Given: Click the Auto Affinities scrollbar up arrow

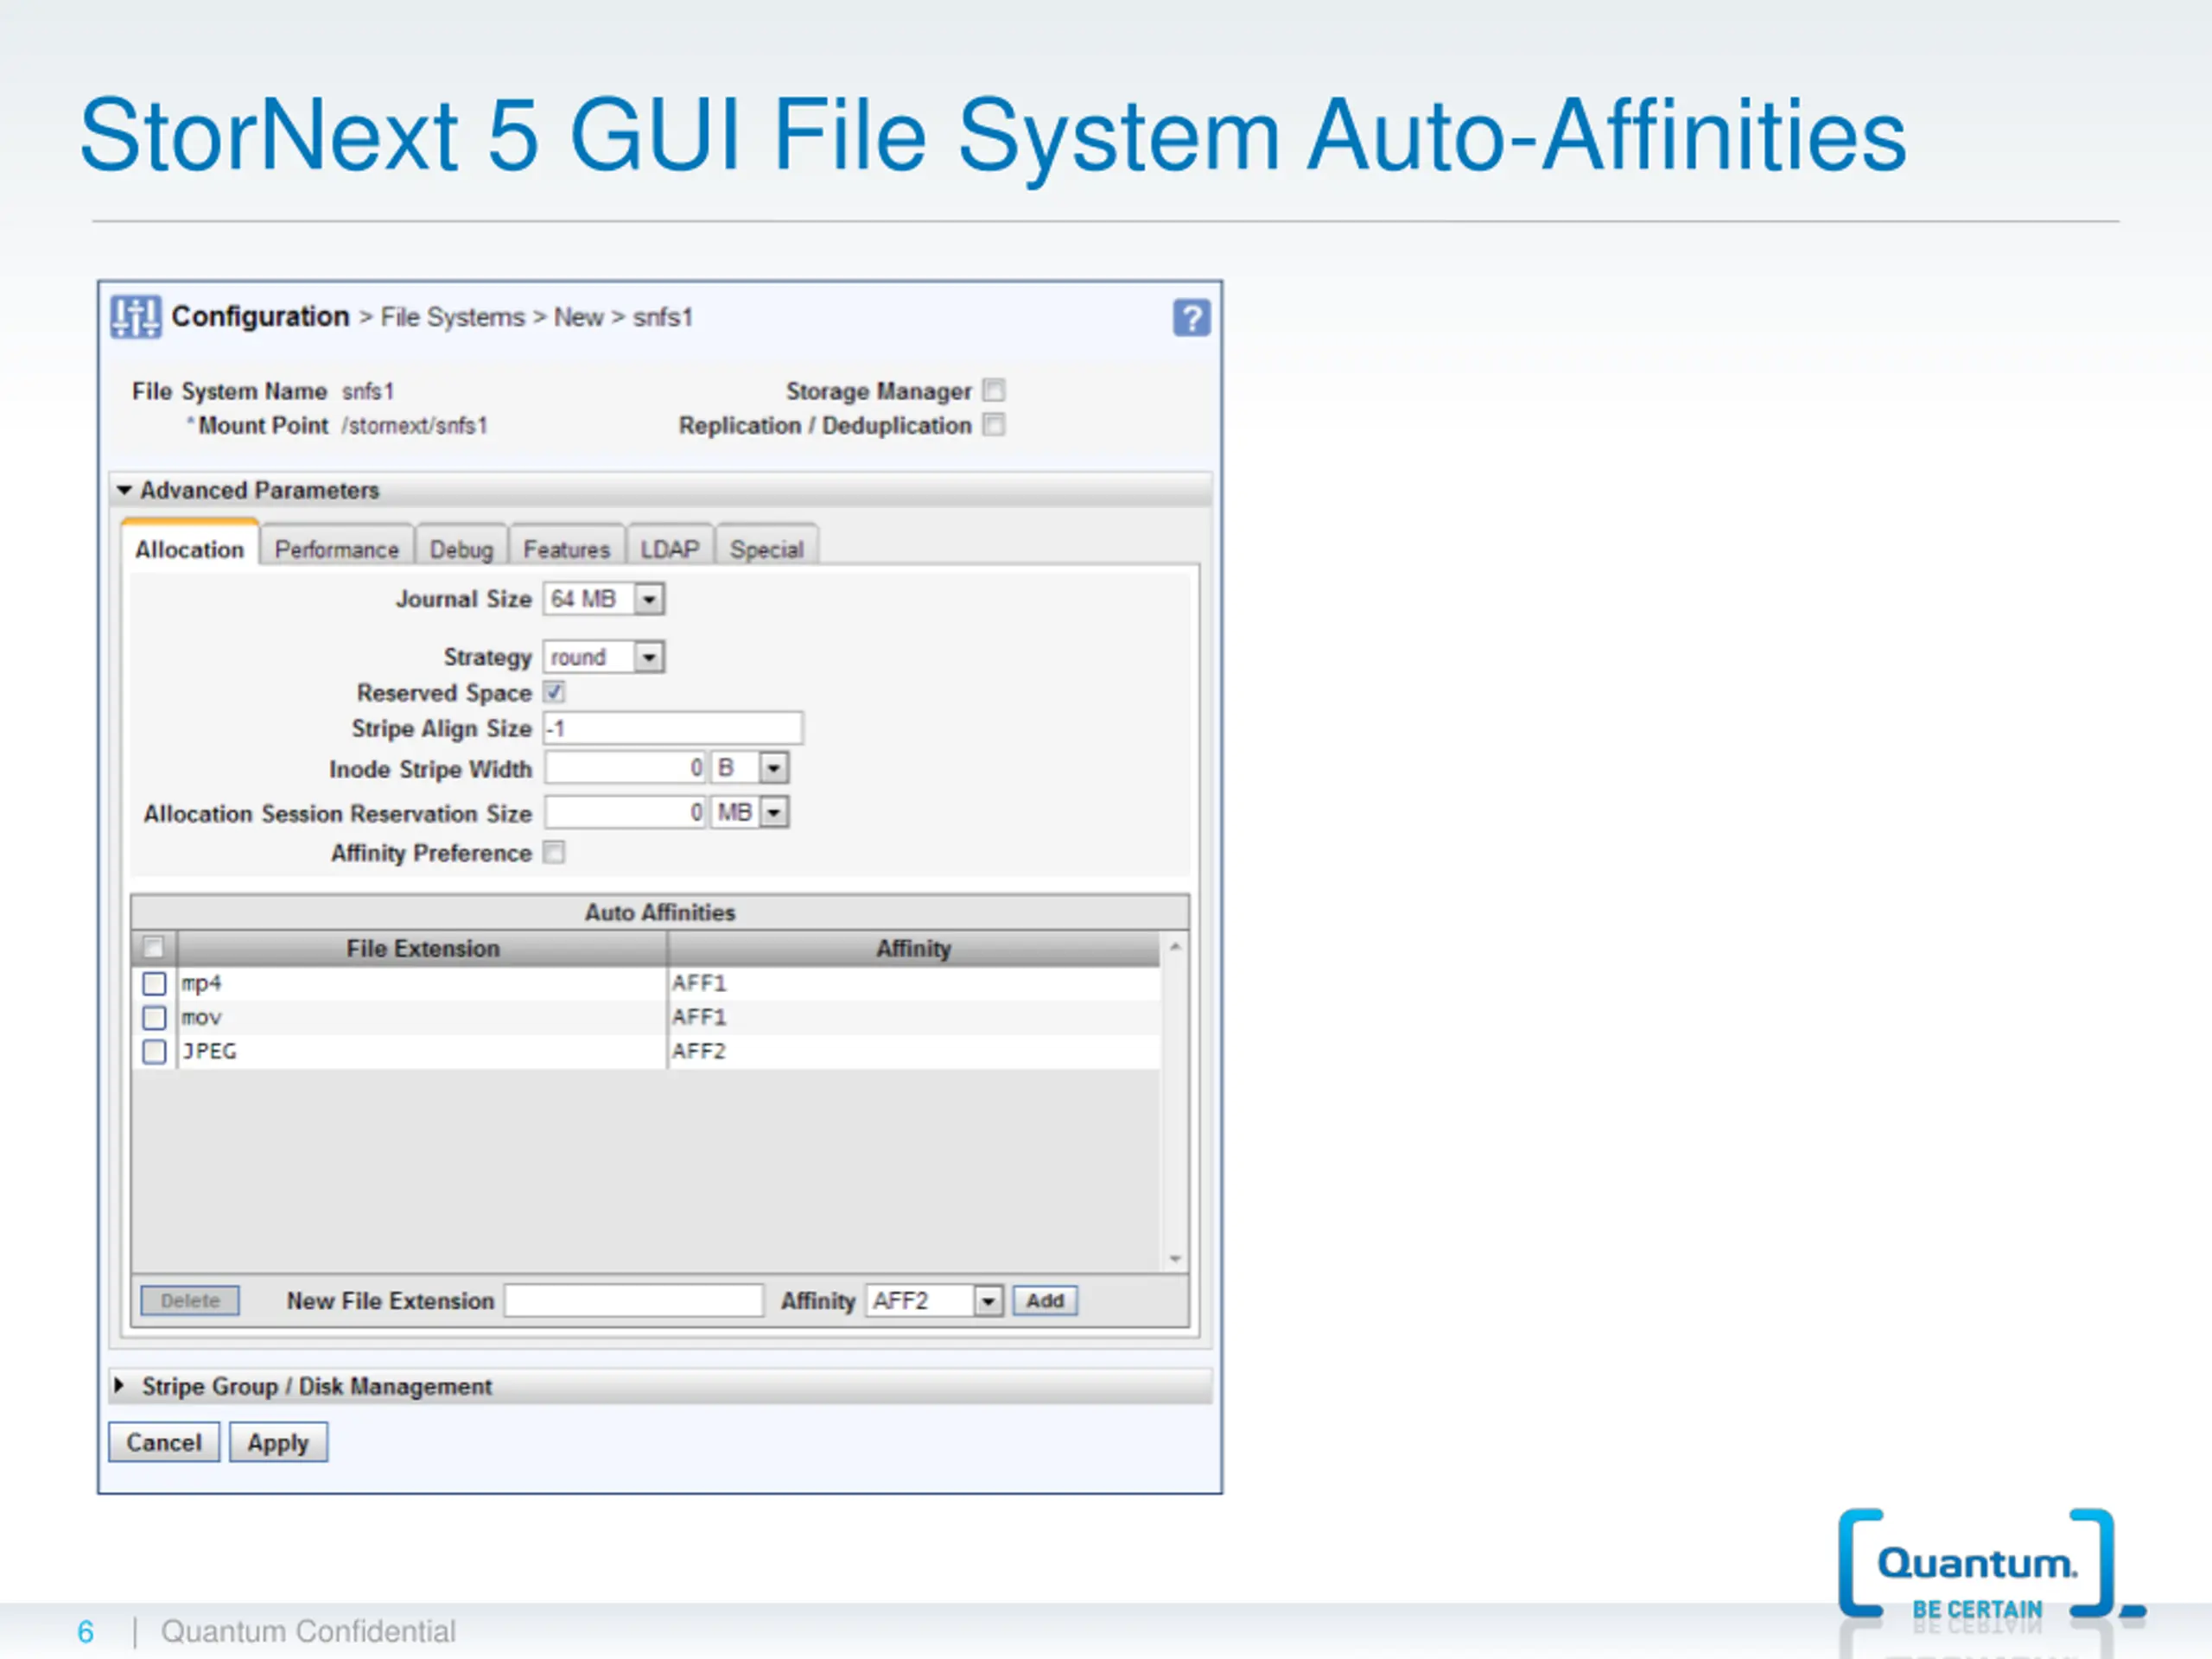Looking at the screenshot, I should (x=1176, y=946).
